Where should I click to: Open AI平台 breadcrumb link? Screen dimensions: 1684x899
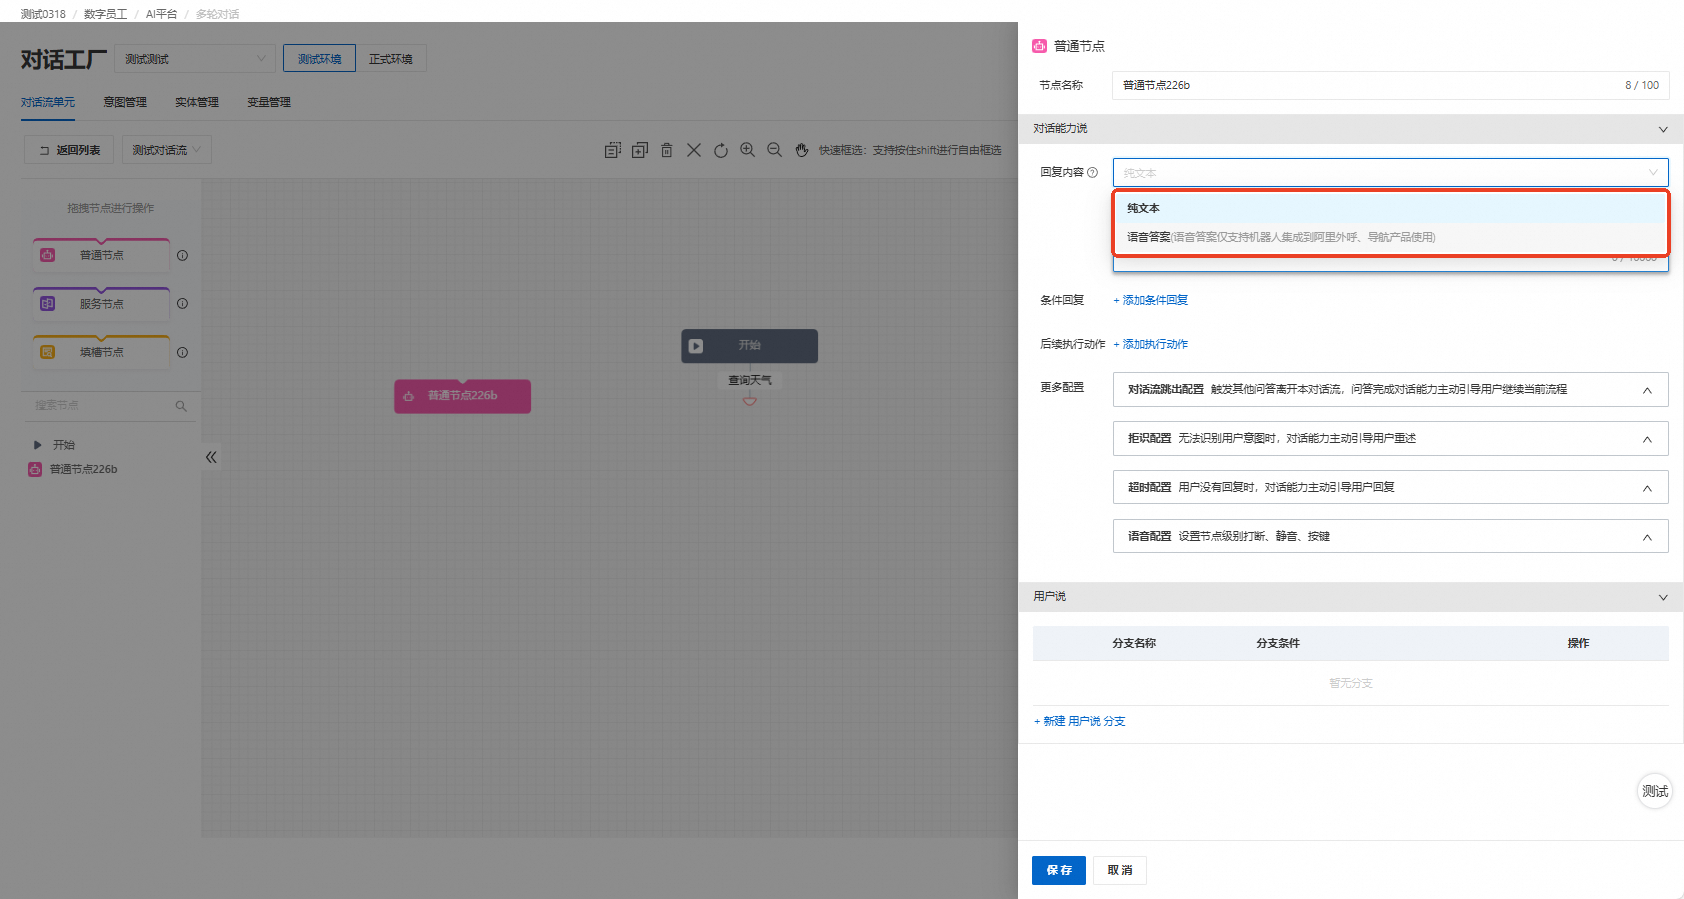point(161,14)
